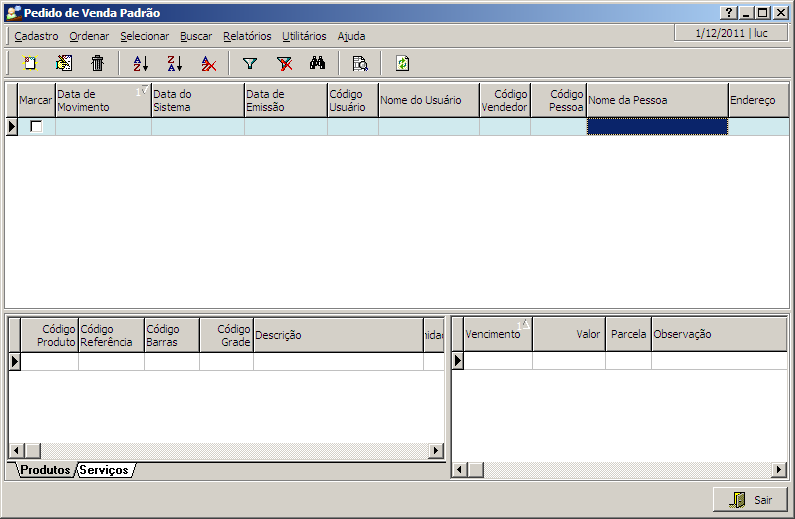Click the Nome da Pessoa cell
The width and height of the screenshot is (795, 519).
click(656, 127)
